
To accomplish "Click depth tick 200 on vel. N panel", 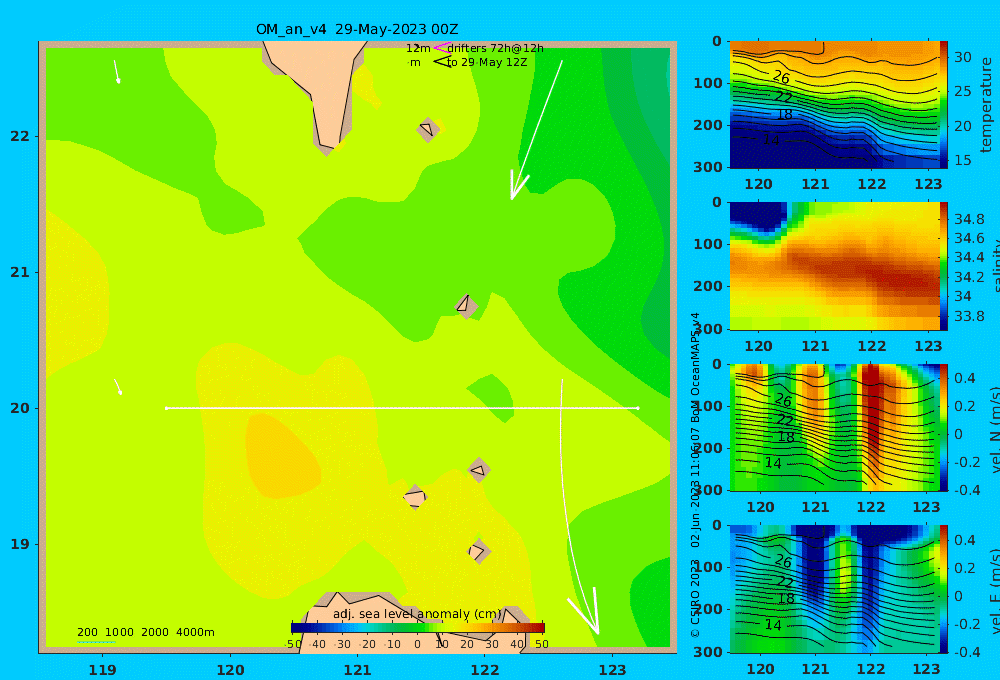I will [708, 448].
